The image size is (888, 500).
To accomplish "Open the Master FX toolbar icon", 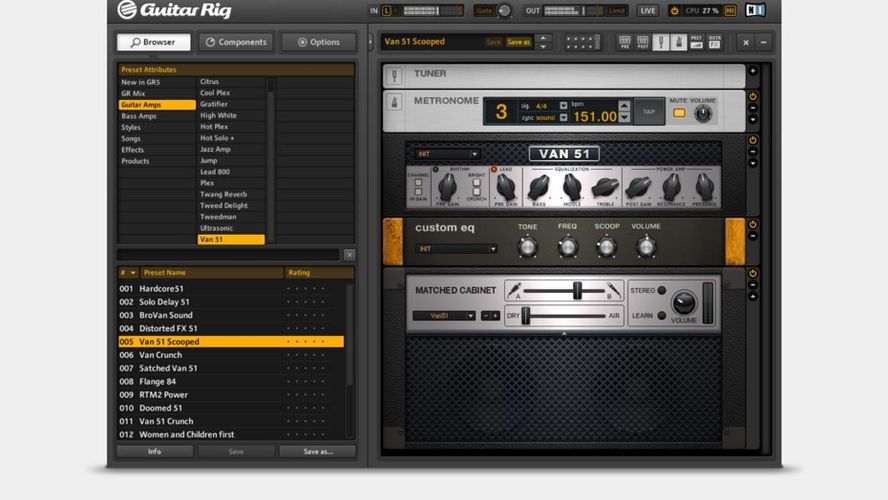I will click(715, 42).
